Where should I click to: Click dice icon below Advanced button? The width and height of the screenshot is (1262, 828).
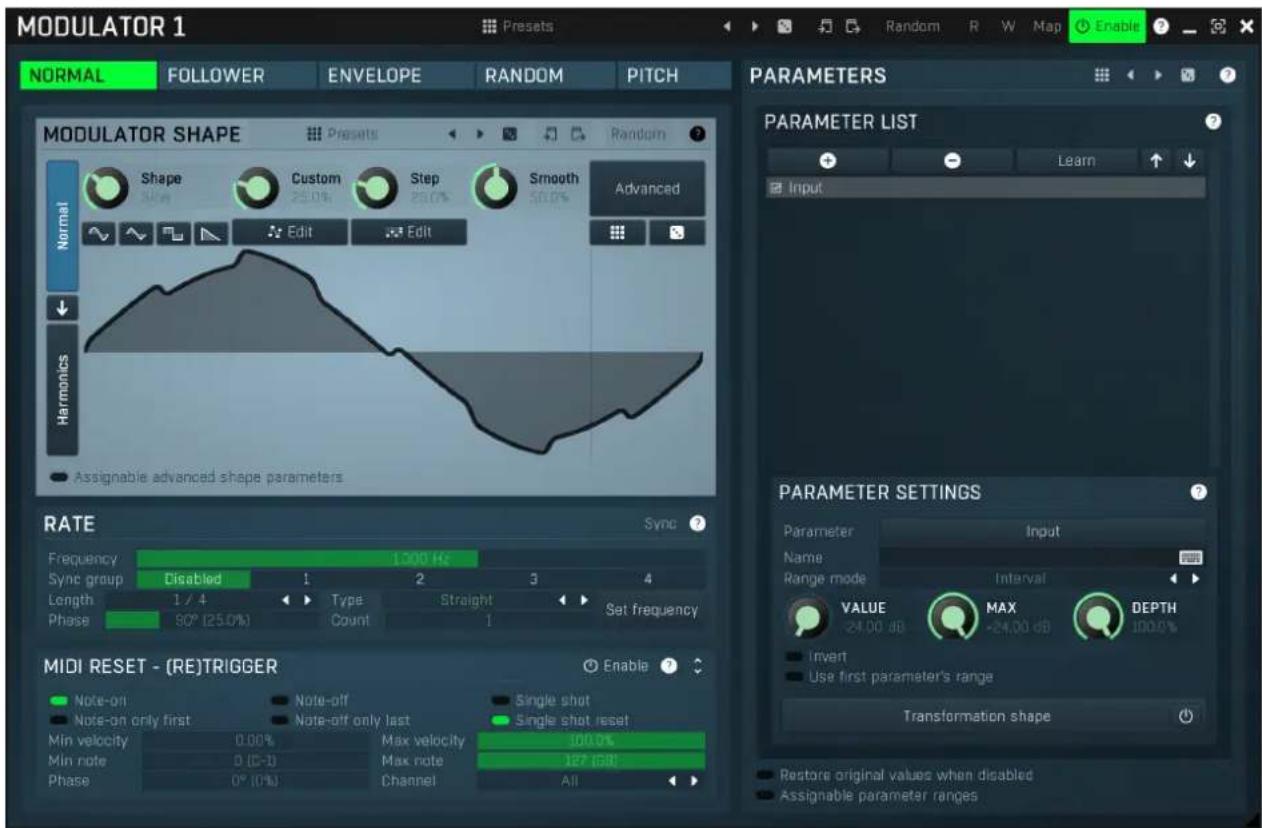[x=677, y=232]
